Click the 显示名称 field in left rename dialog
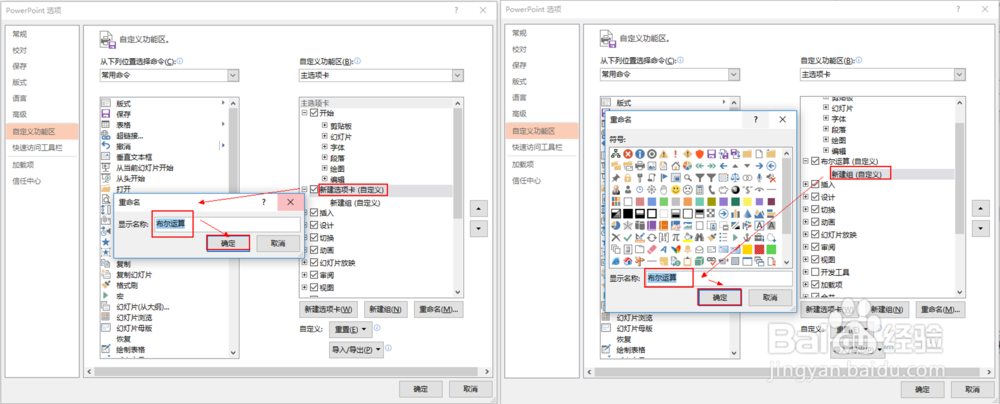 [x=226, y=224]
